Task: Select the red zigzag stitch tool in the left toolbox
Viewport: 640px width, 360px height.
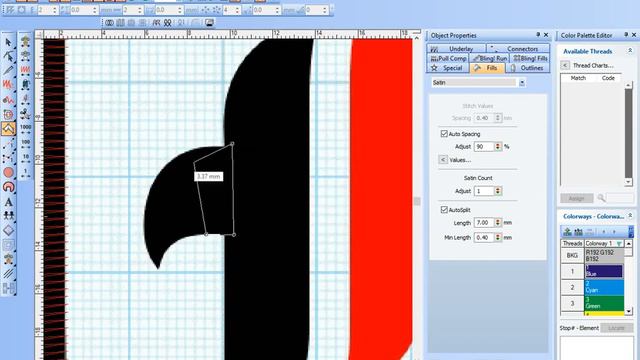Action: point(8,85)
